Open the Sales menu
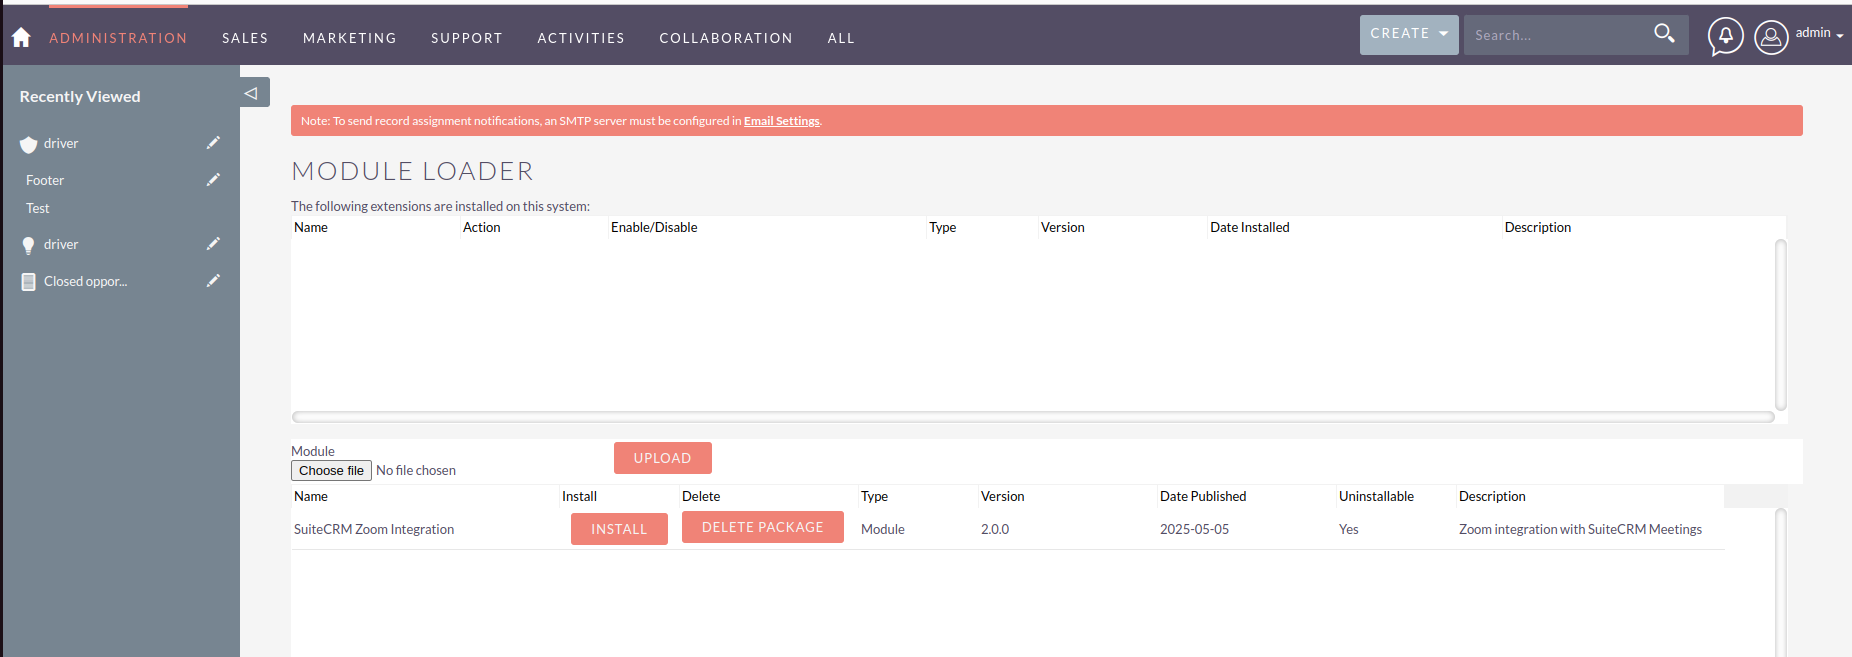This screenshot has height=657, width=1852. click(x=245, y=38)
